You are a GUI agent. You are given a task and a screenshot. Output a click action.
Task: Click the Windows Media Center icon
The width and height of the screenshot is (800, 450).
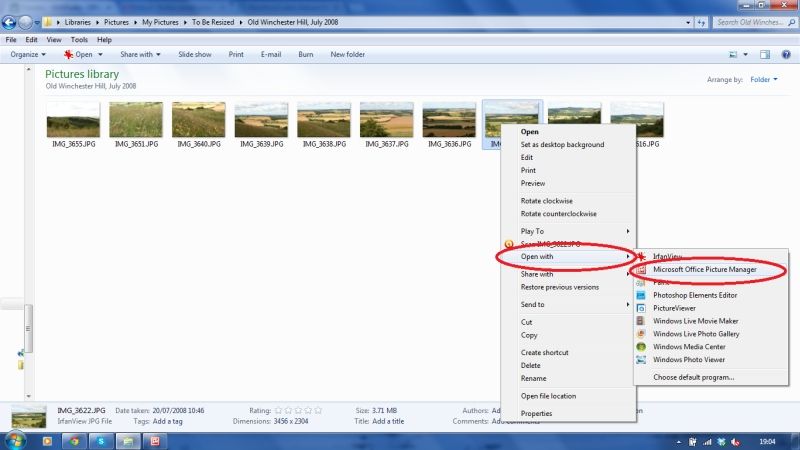click(x=641, y=346)
